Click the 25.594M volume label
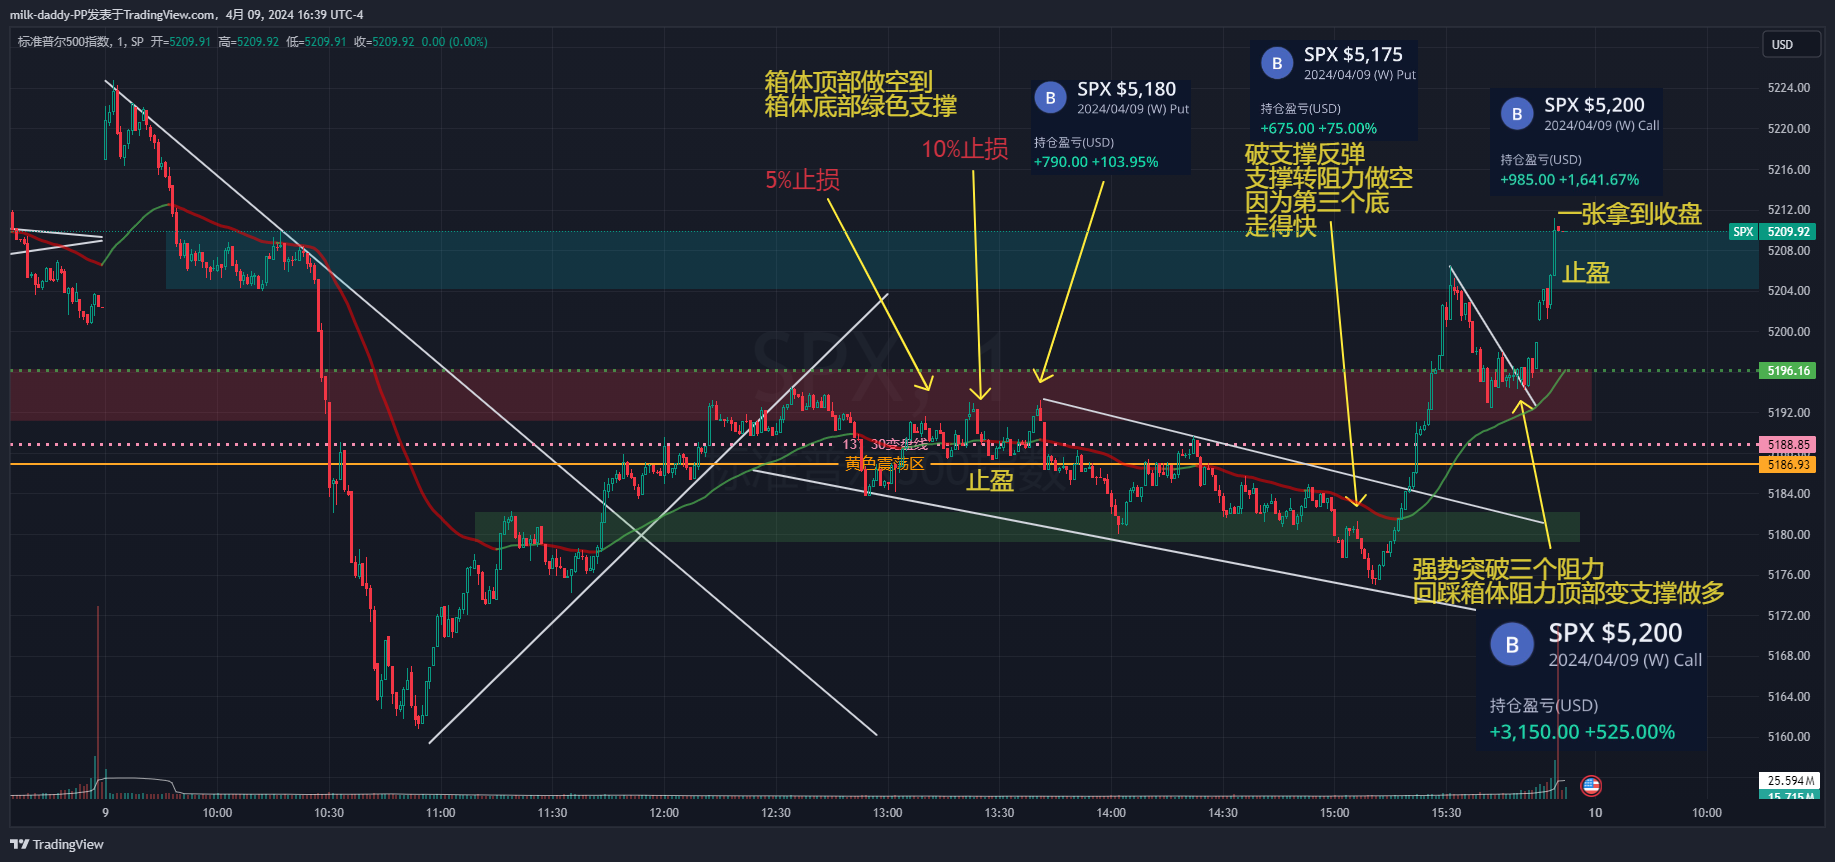 (1788, 780)
